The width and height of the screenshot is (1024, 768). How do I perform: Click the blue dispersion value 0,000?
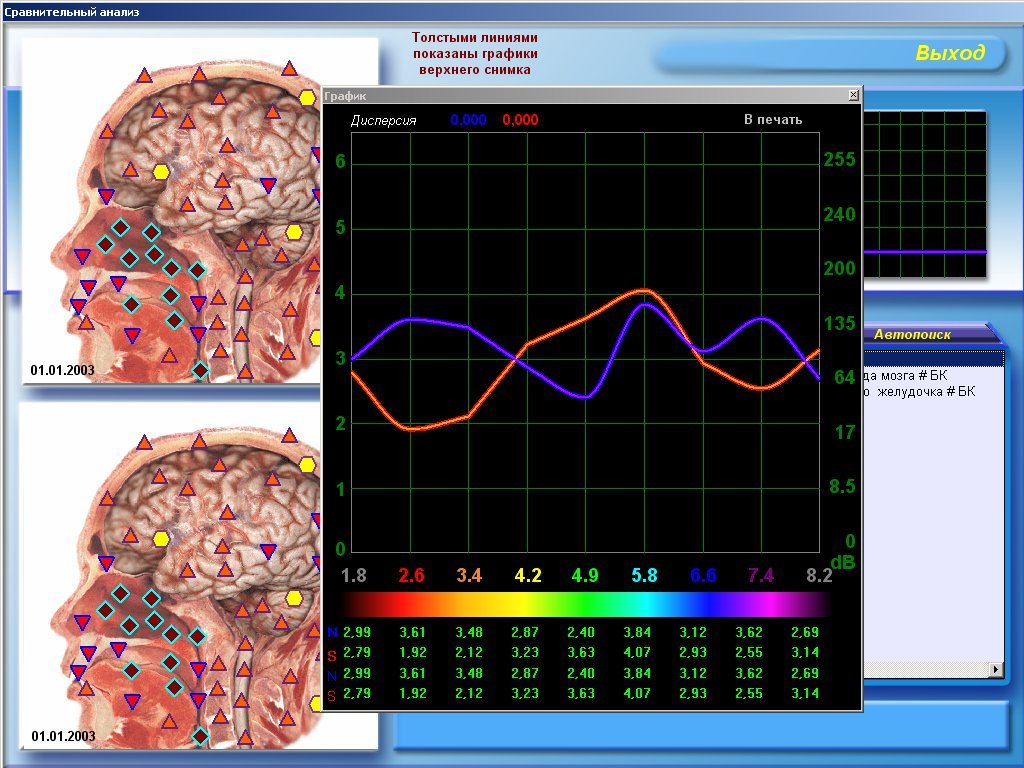coord(468,120)
